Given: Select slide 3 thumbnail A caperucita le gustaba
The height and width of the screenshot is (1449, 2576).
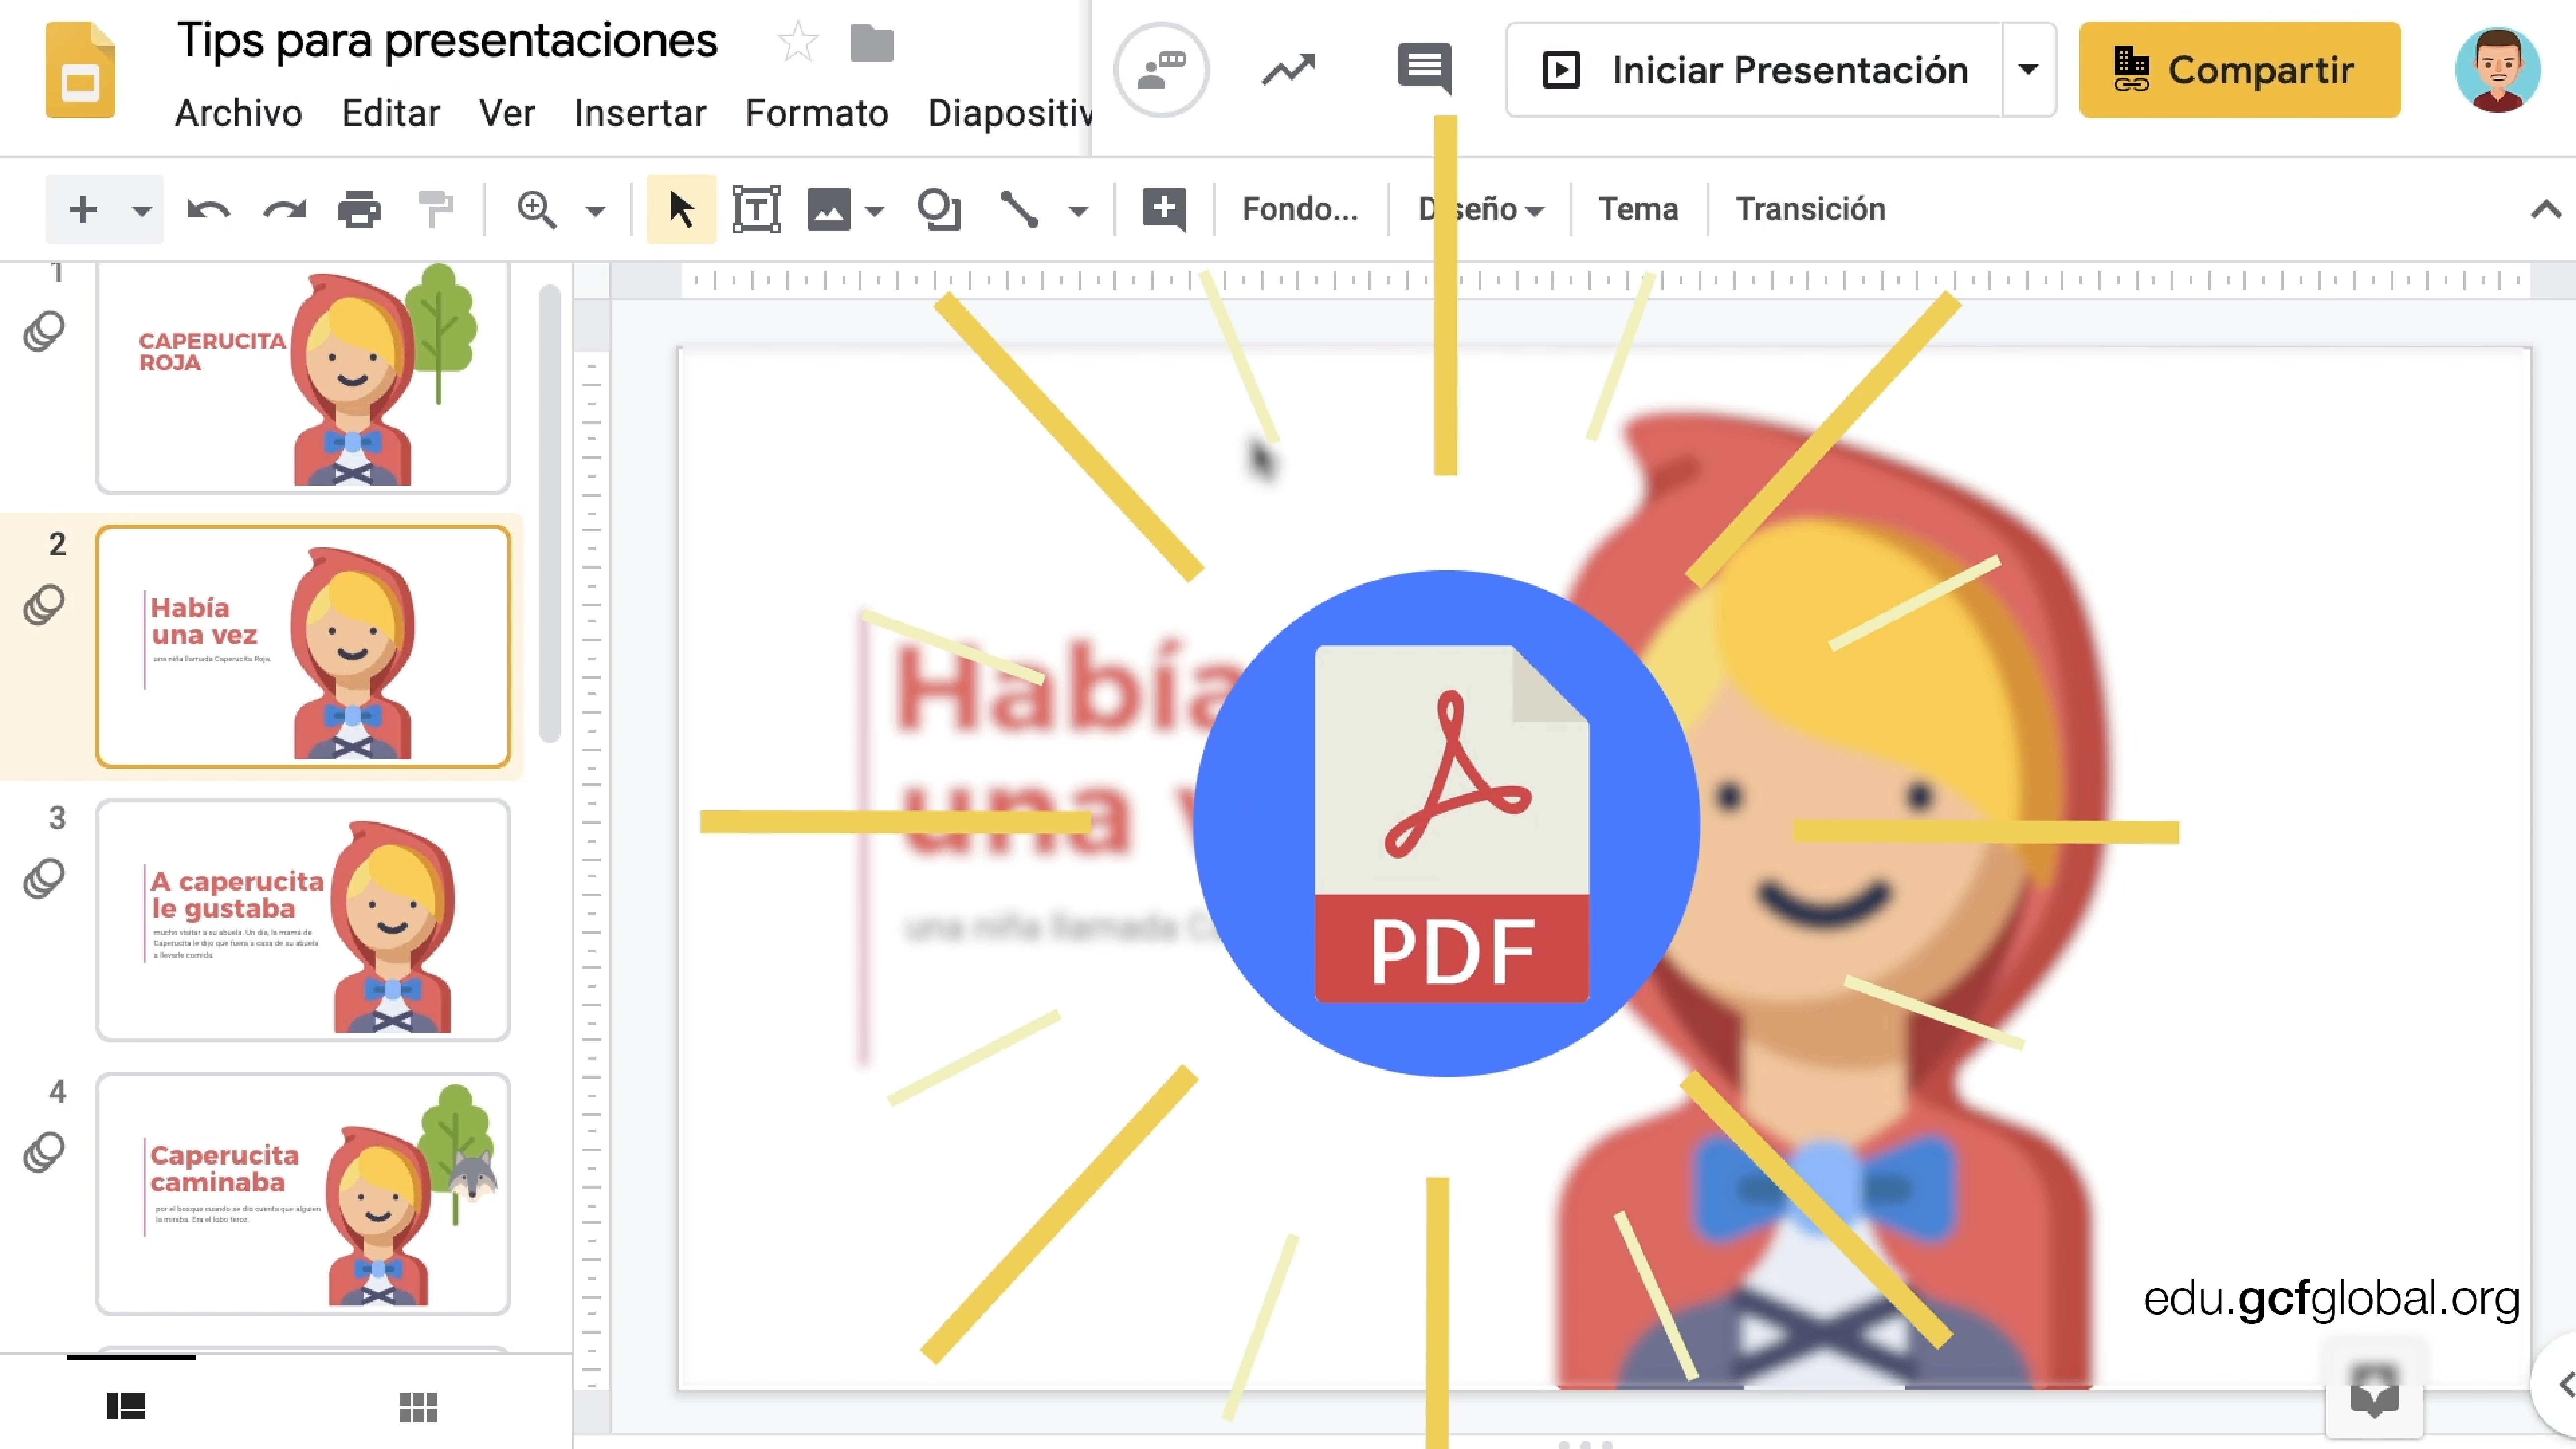Looking at the screenshot, I should point(303,920).
